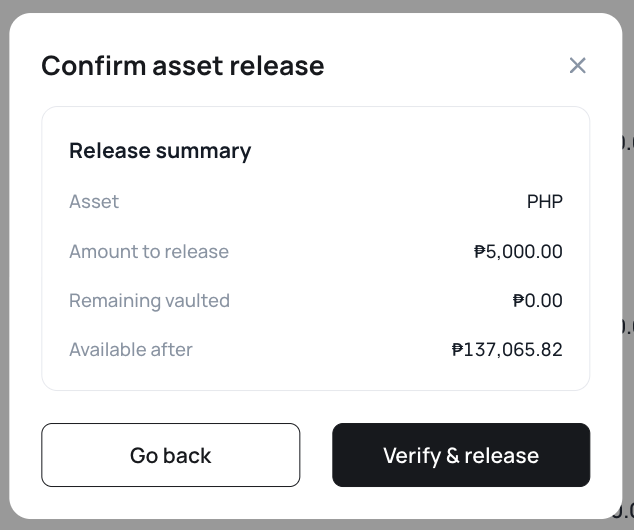This screenshot has height=530, width=634.
Task: Confirm with Verify & release button
Action: pos(461,455)
